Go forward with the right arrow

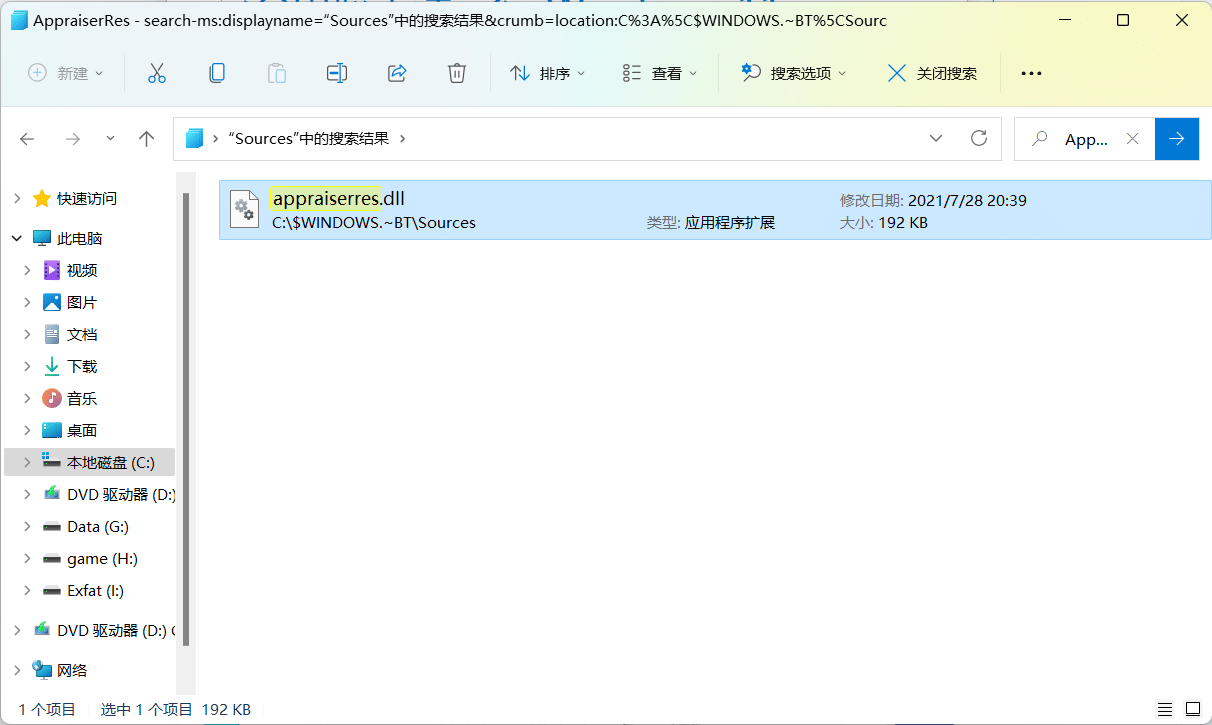point(72,139)
